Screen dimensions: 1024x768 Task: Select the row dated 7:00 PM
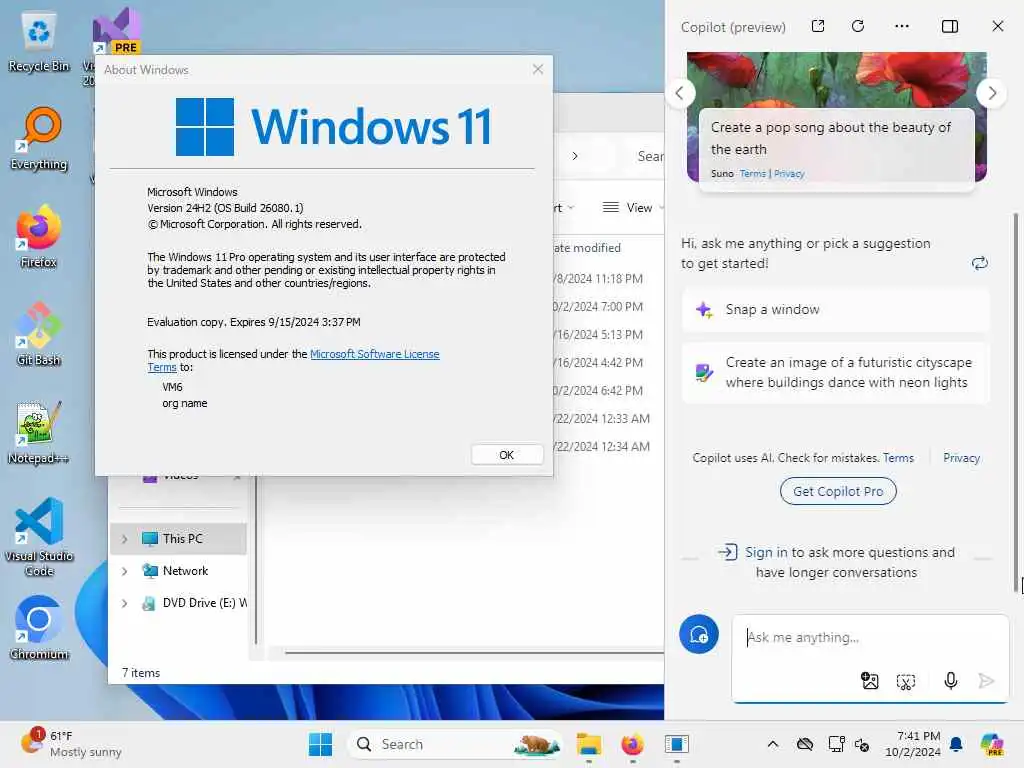[598, 307]
